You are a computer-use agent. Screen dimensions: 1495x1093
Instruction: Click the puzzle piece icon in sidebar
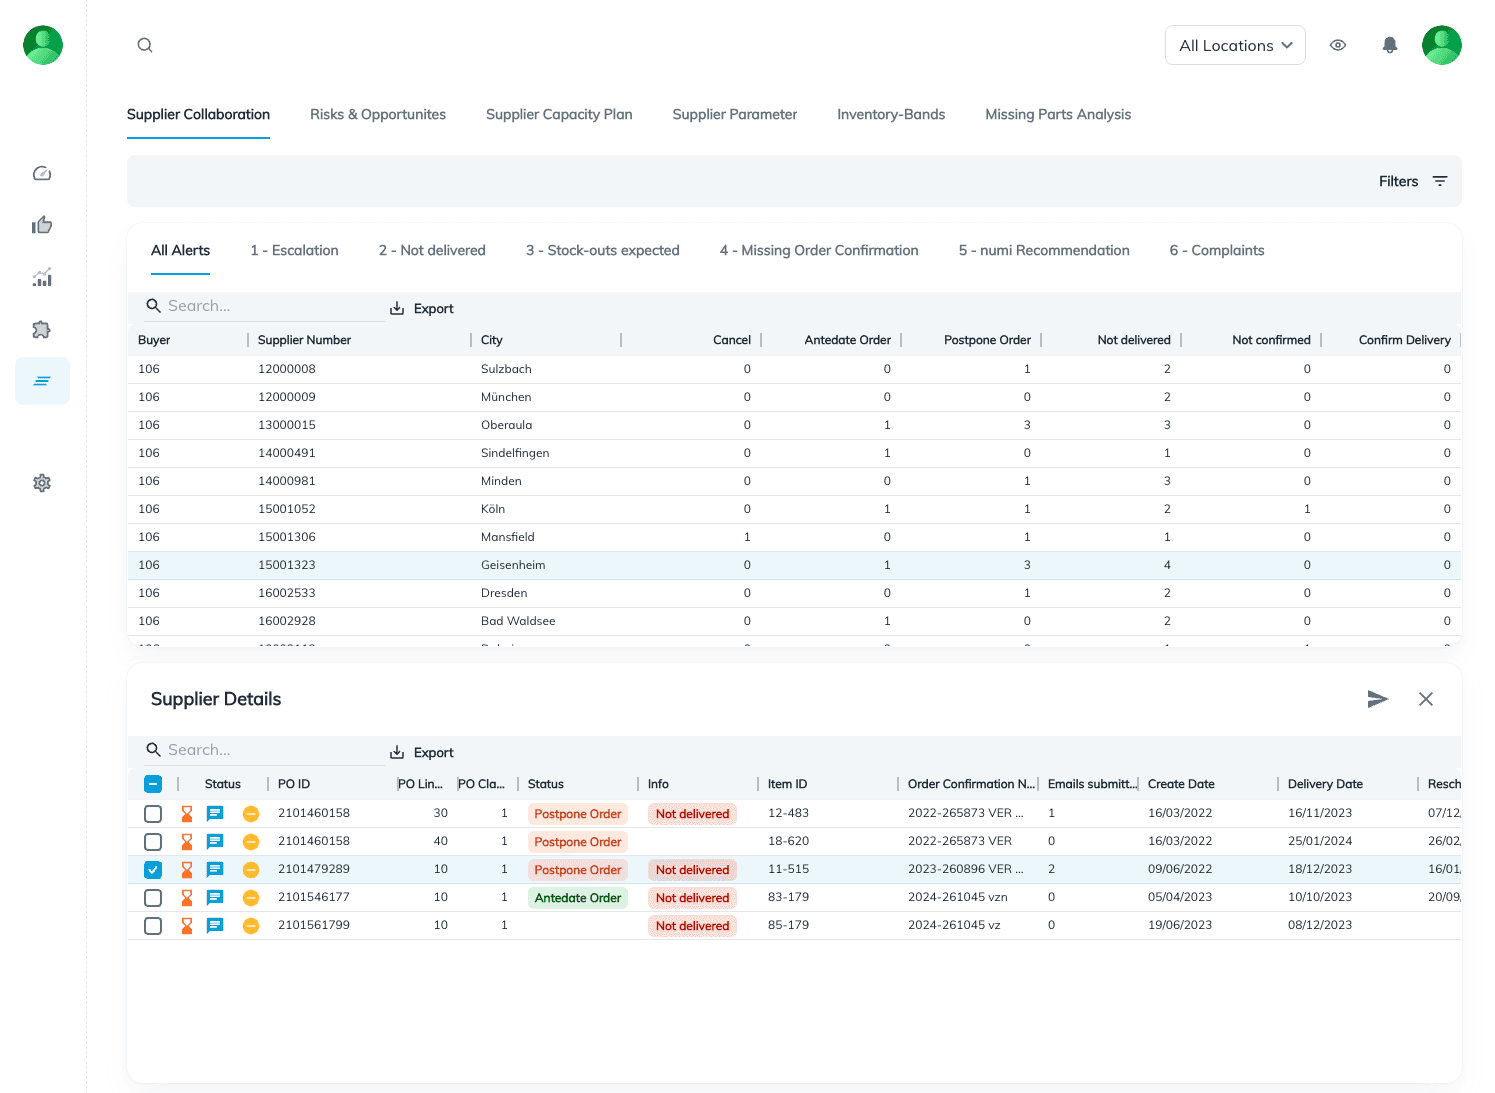[42, 330]
